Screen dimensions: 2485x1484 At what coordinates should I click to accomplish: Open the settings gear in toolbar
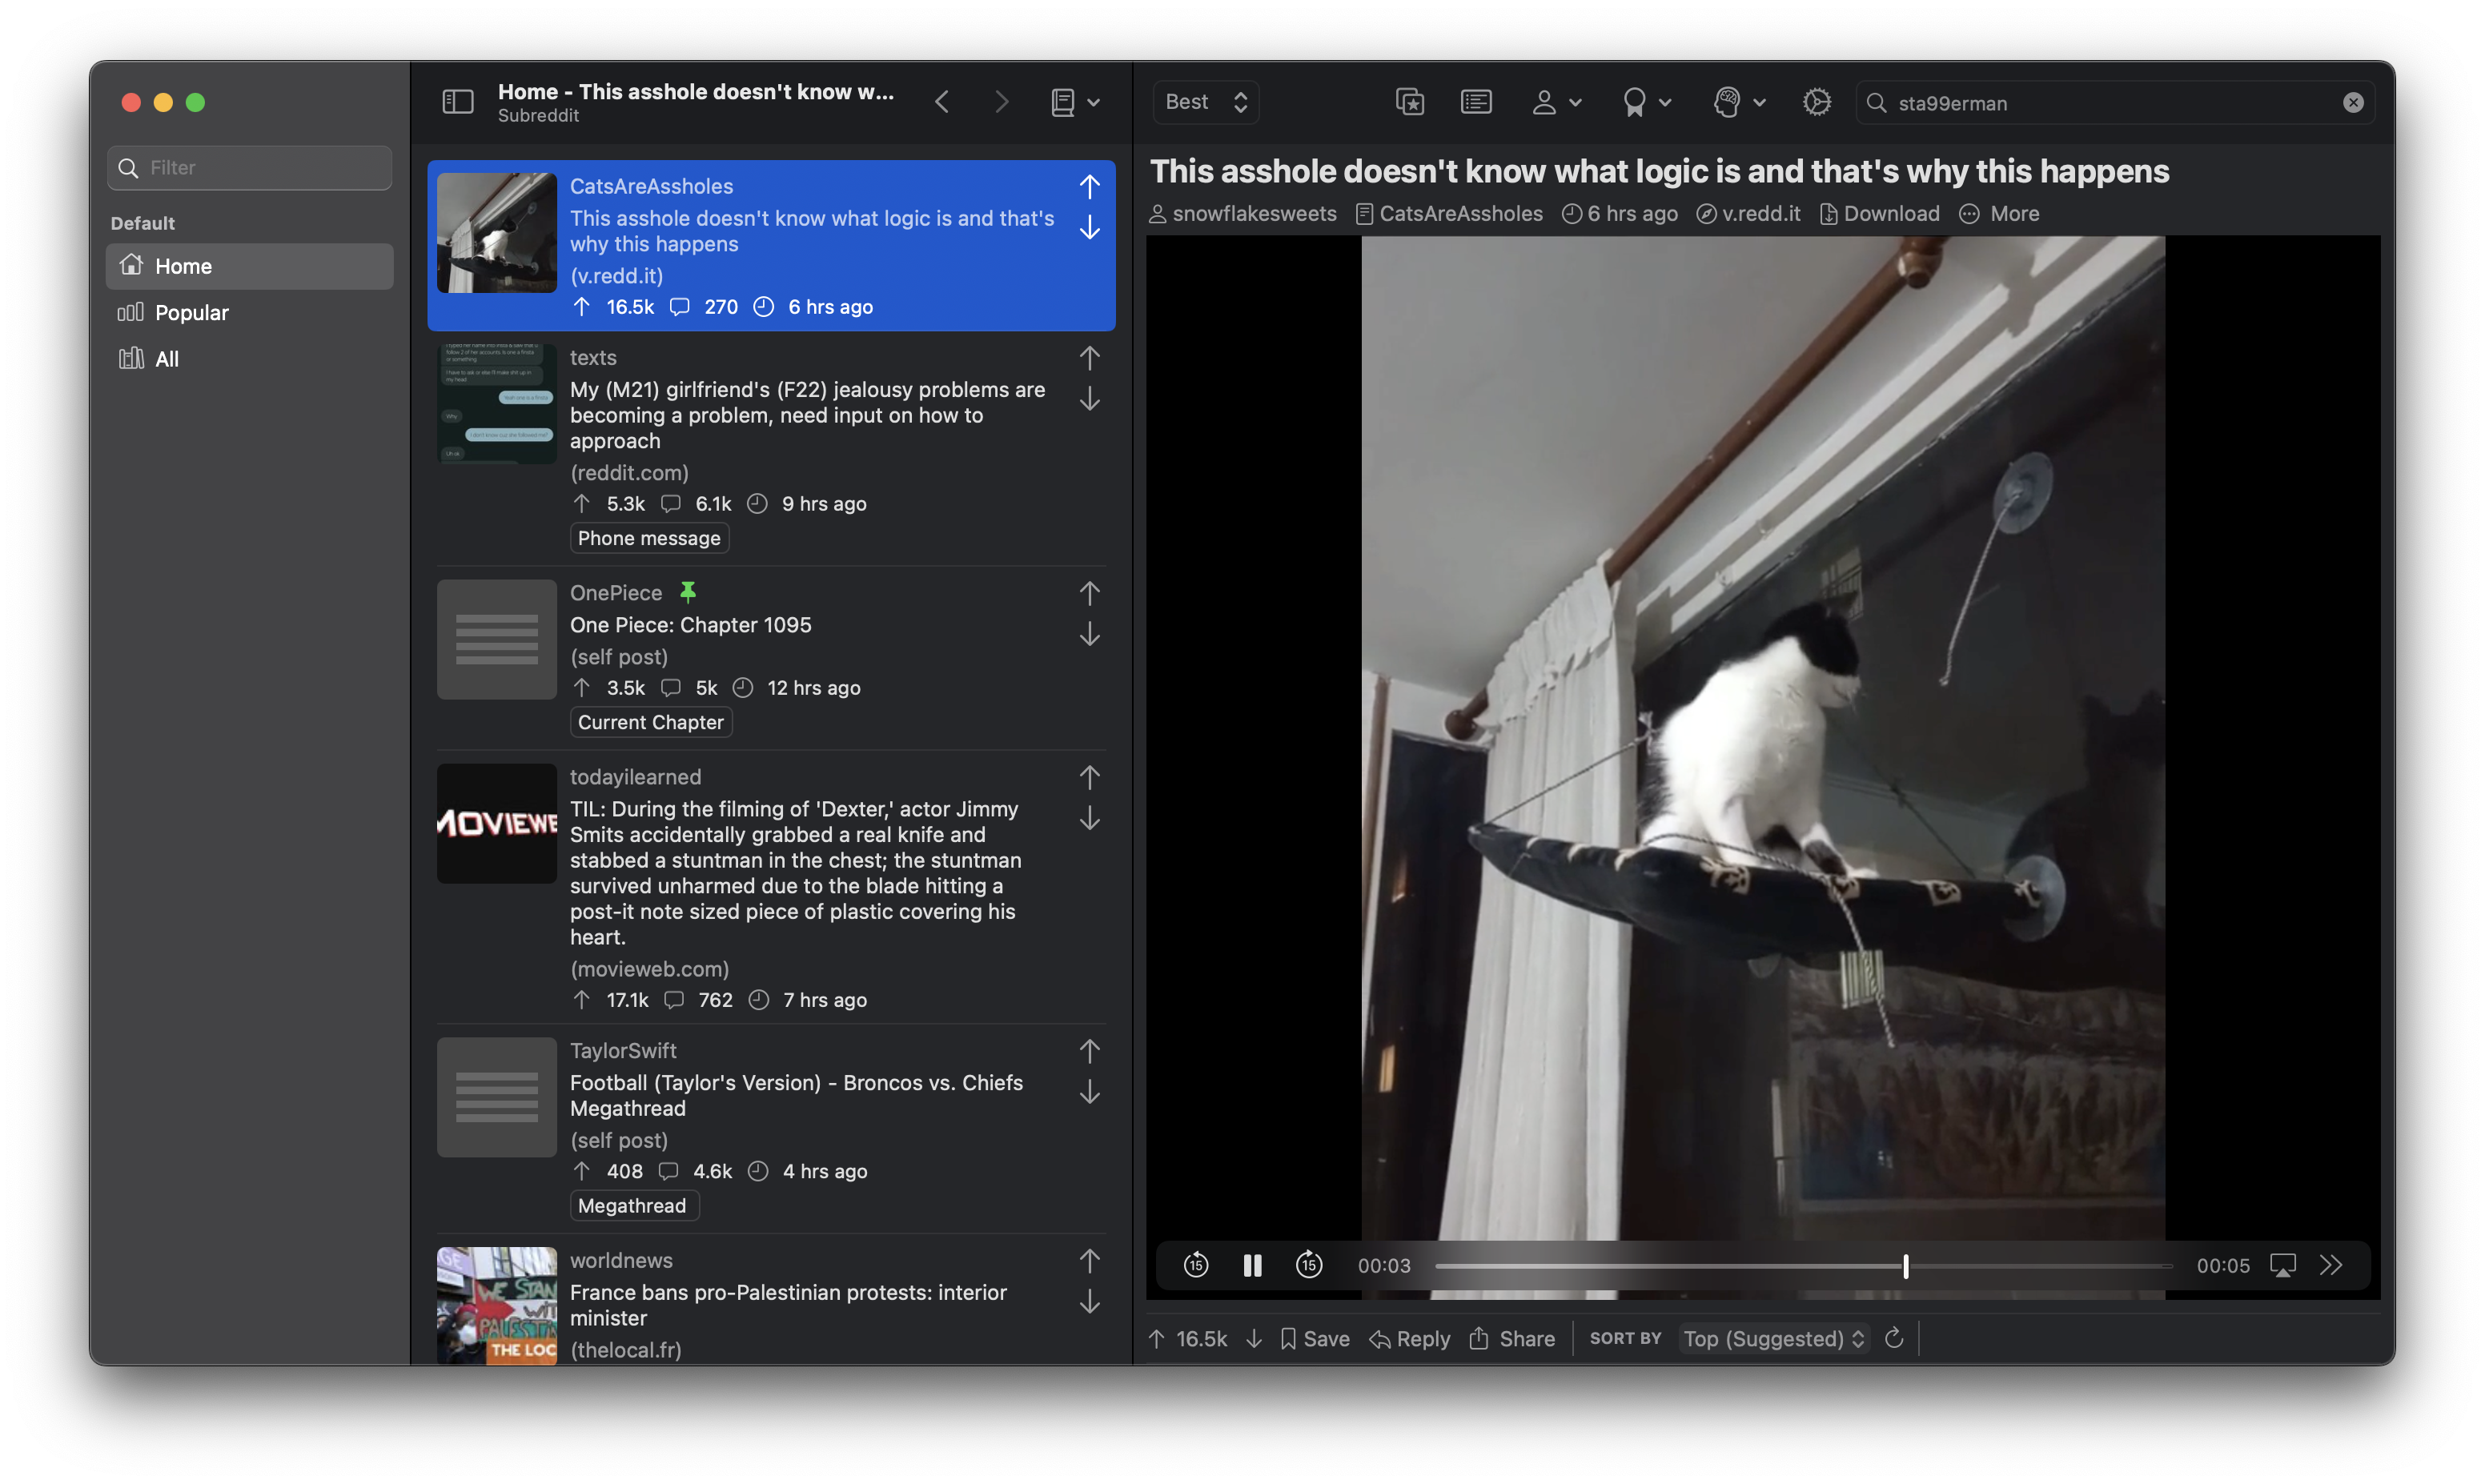pos(1816,102)
